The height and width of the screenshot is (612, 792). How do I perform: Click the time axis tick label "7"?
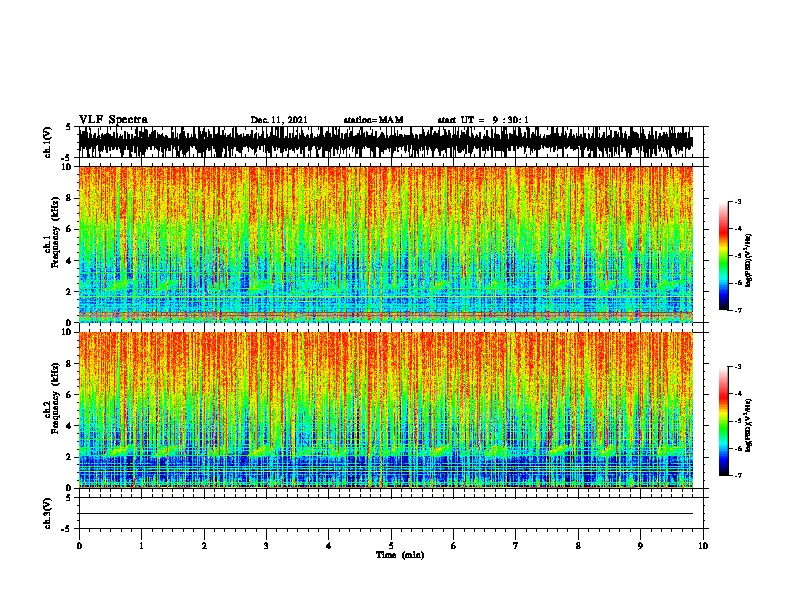tap(516, 546)
